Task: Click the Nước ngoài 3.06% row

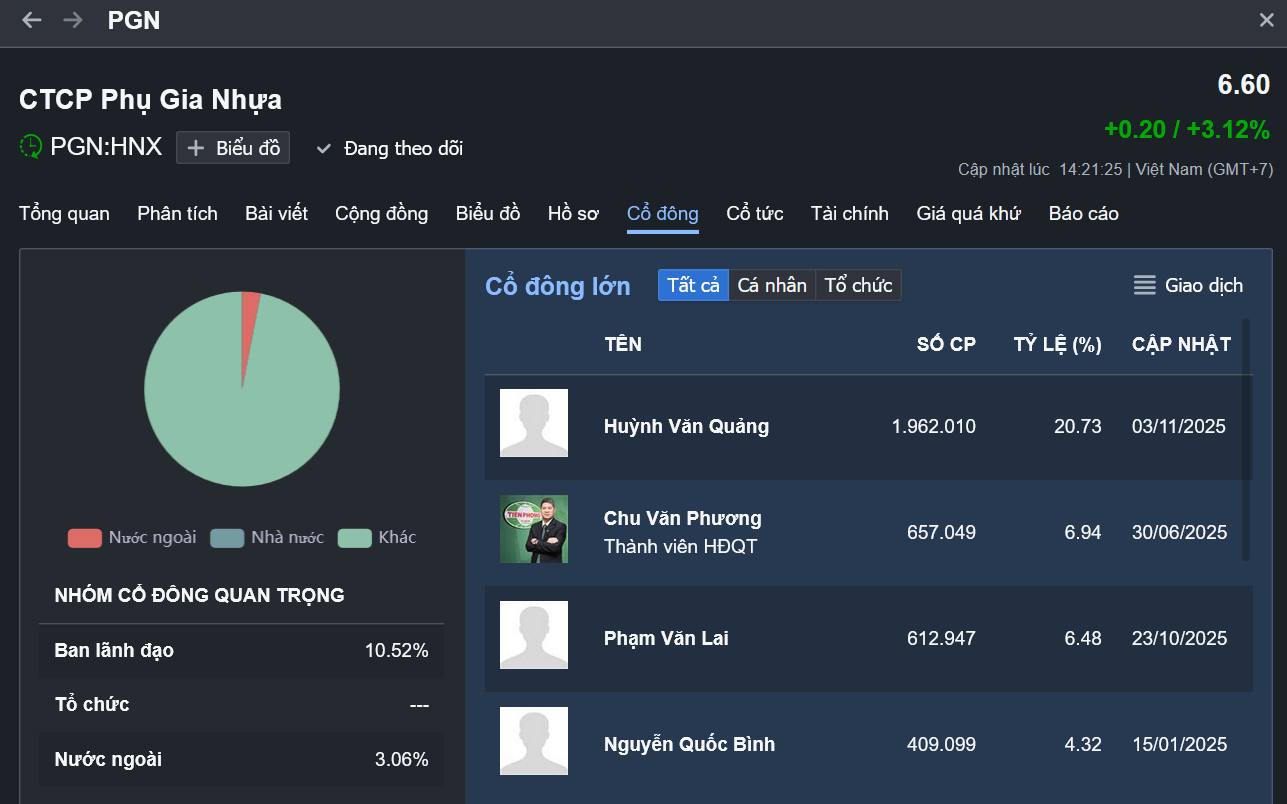Action: [x=241, y=759]
